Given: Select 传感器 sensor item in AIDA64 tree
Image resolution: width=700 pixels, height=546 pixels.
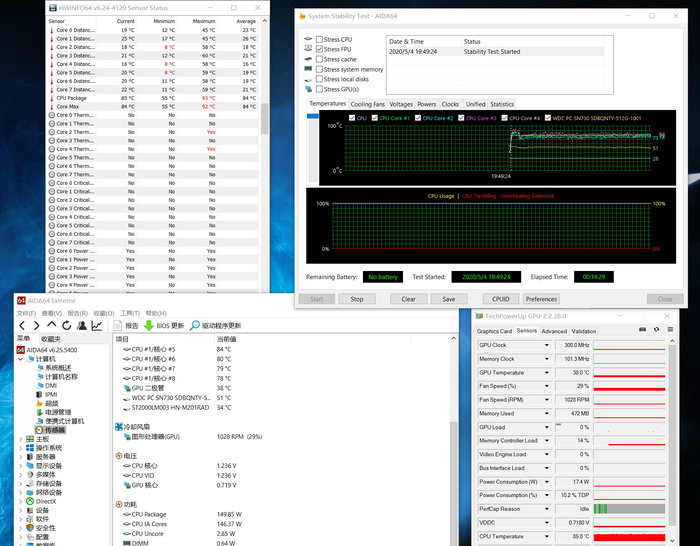Looking at the screenshot, I should [x=54, y=430].
